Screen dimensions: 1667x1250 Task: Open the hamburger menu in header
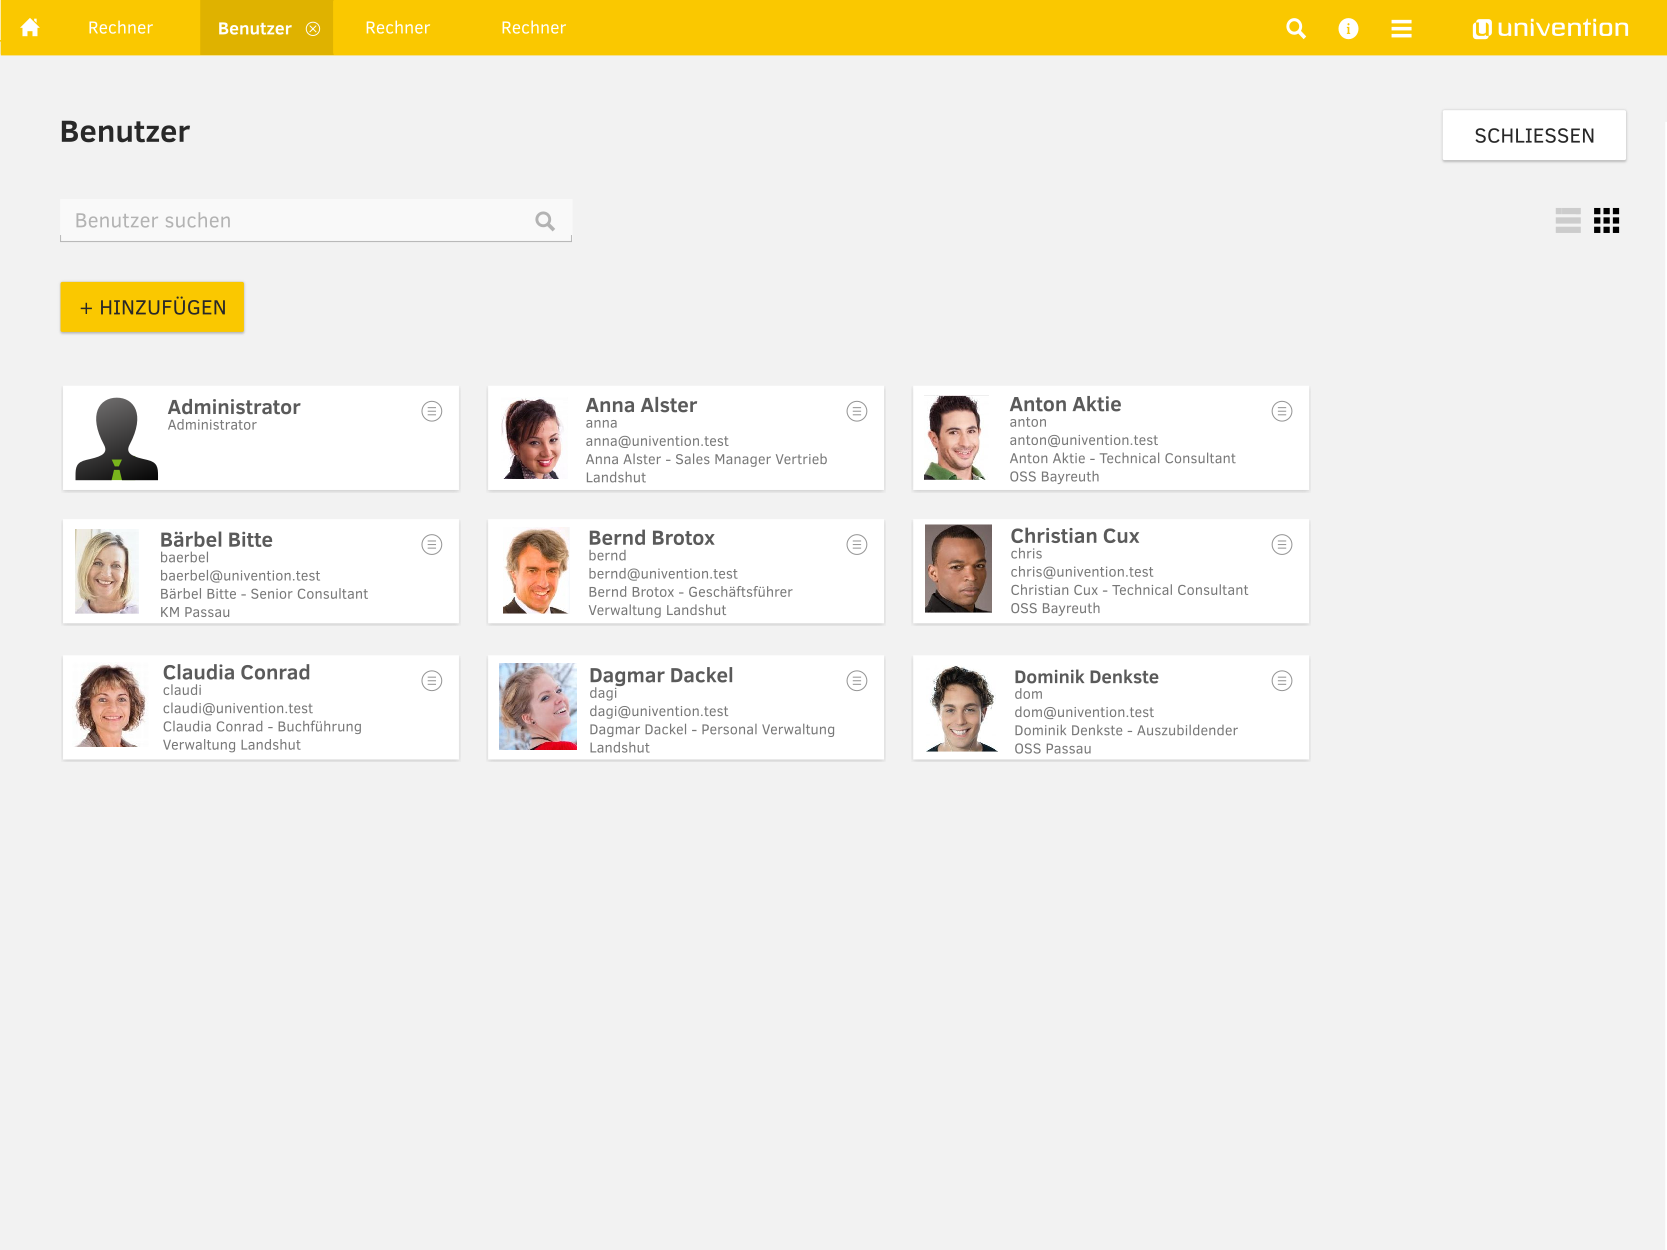[1401, 28]
